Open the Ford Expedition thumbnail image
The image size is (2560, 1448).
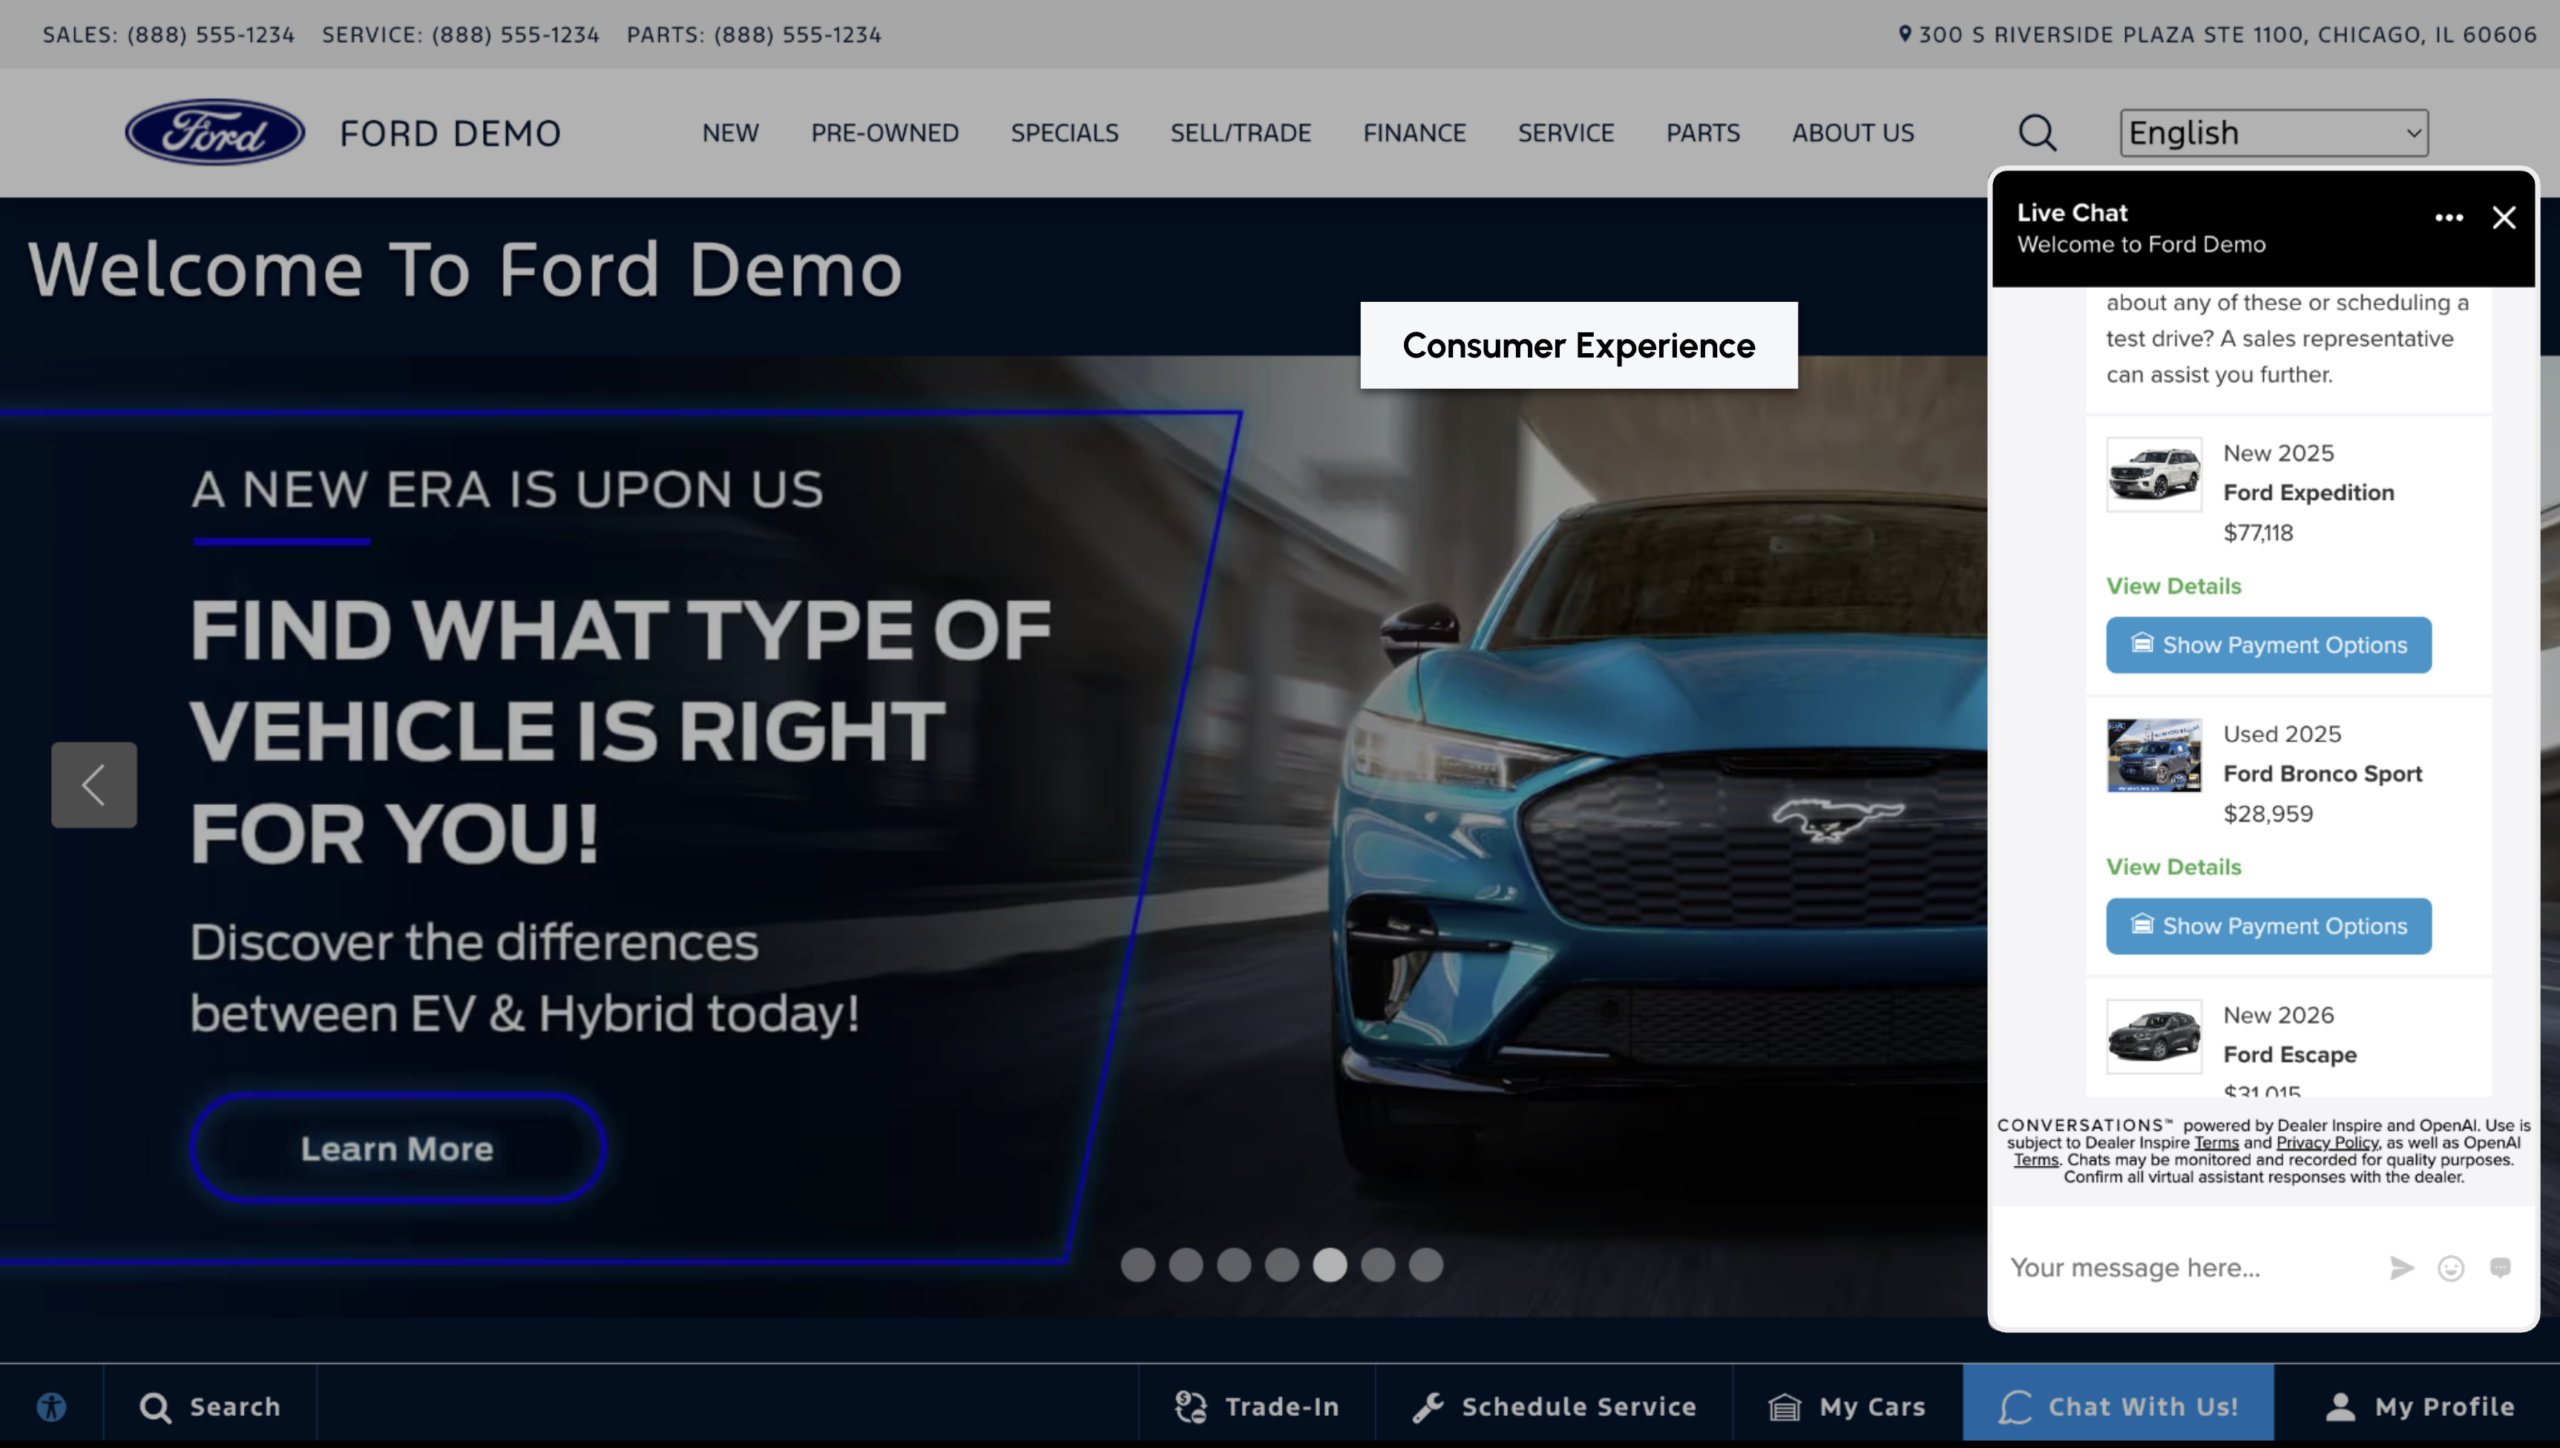tap(2154, 475)
